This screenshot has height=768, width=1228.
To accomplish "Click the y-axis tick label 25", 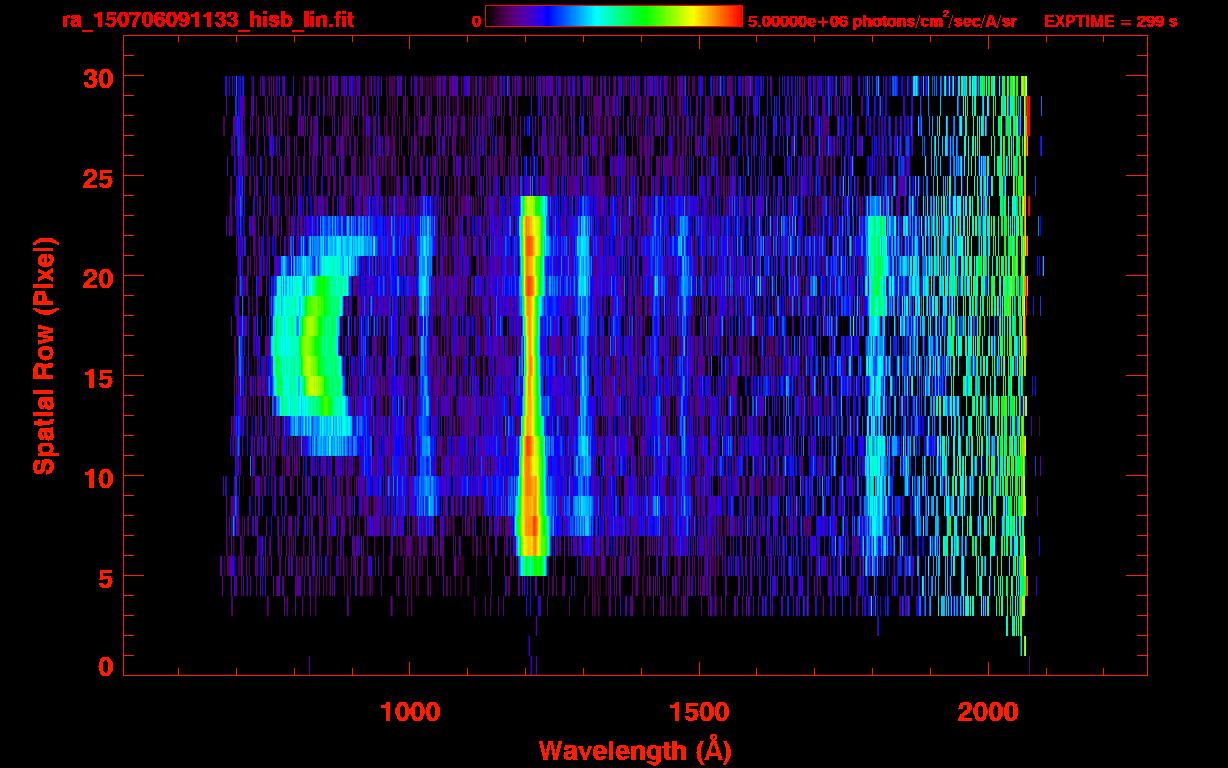I will pyautogui.click(x=97, y=177).
